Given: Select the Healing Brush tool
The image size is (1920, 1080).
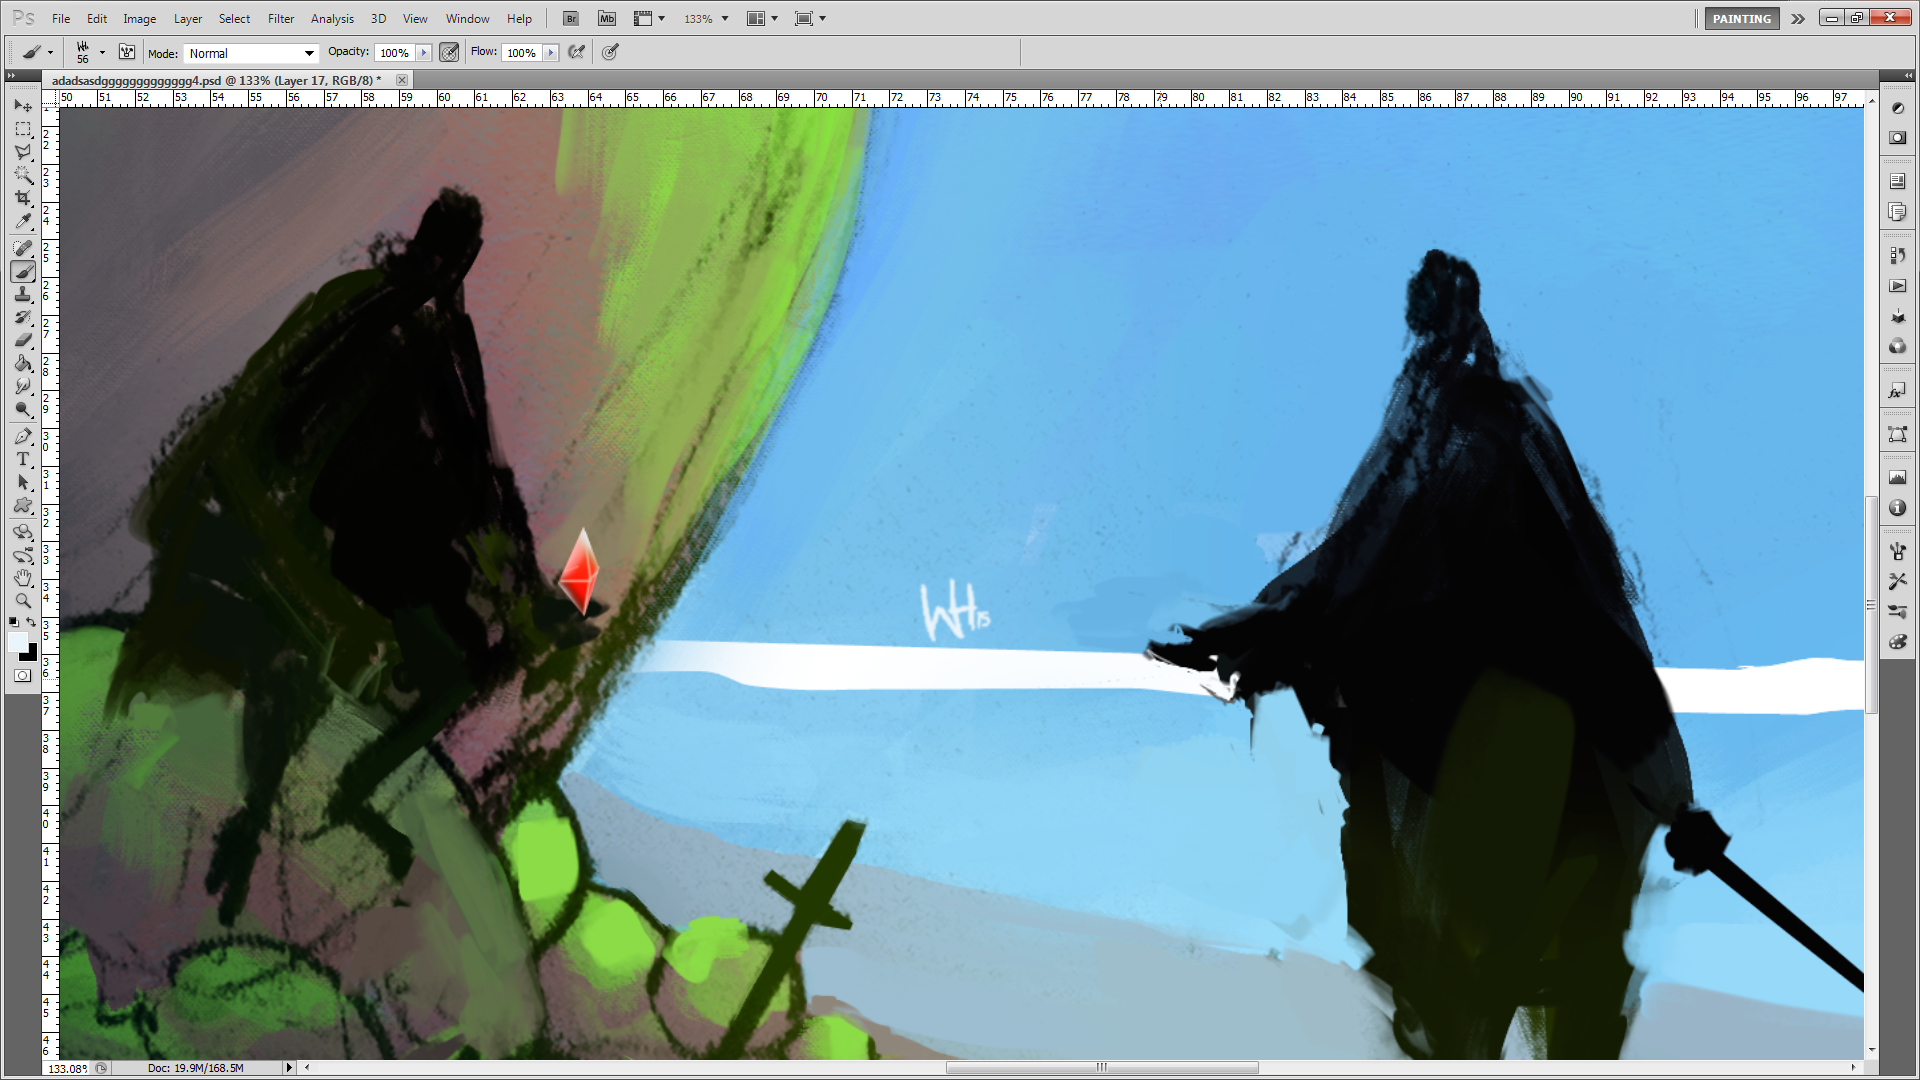Looking at the screenshot, I should coord(23,248).
